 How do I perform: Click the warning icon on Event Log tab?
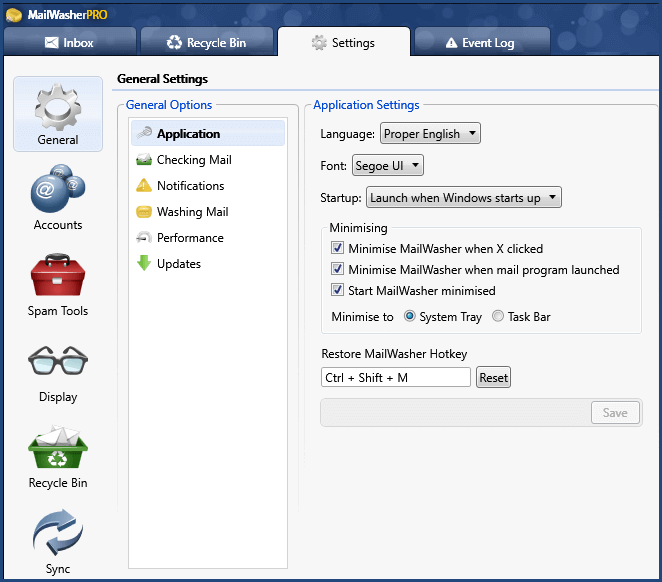tap(451, 43)
